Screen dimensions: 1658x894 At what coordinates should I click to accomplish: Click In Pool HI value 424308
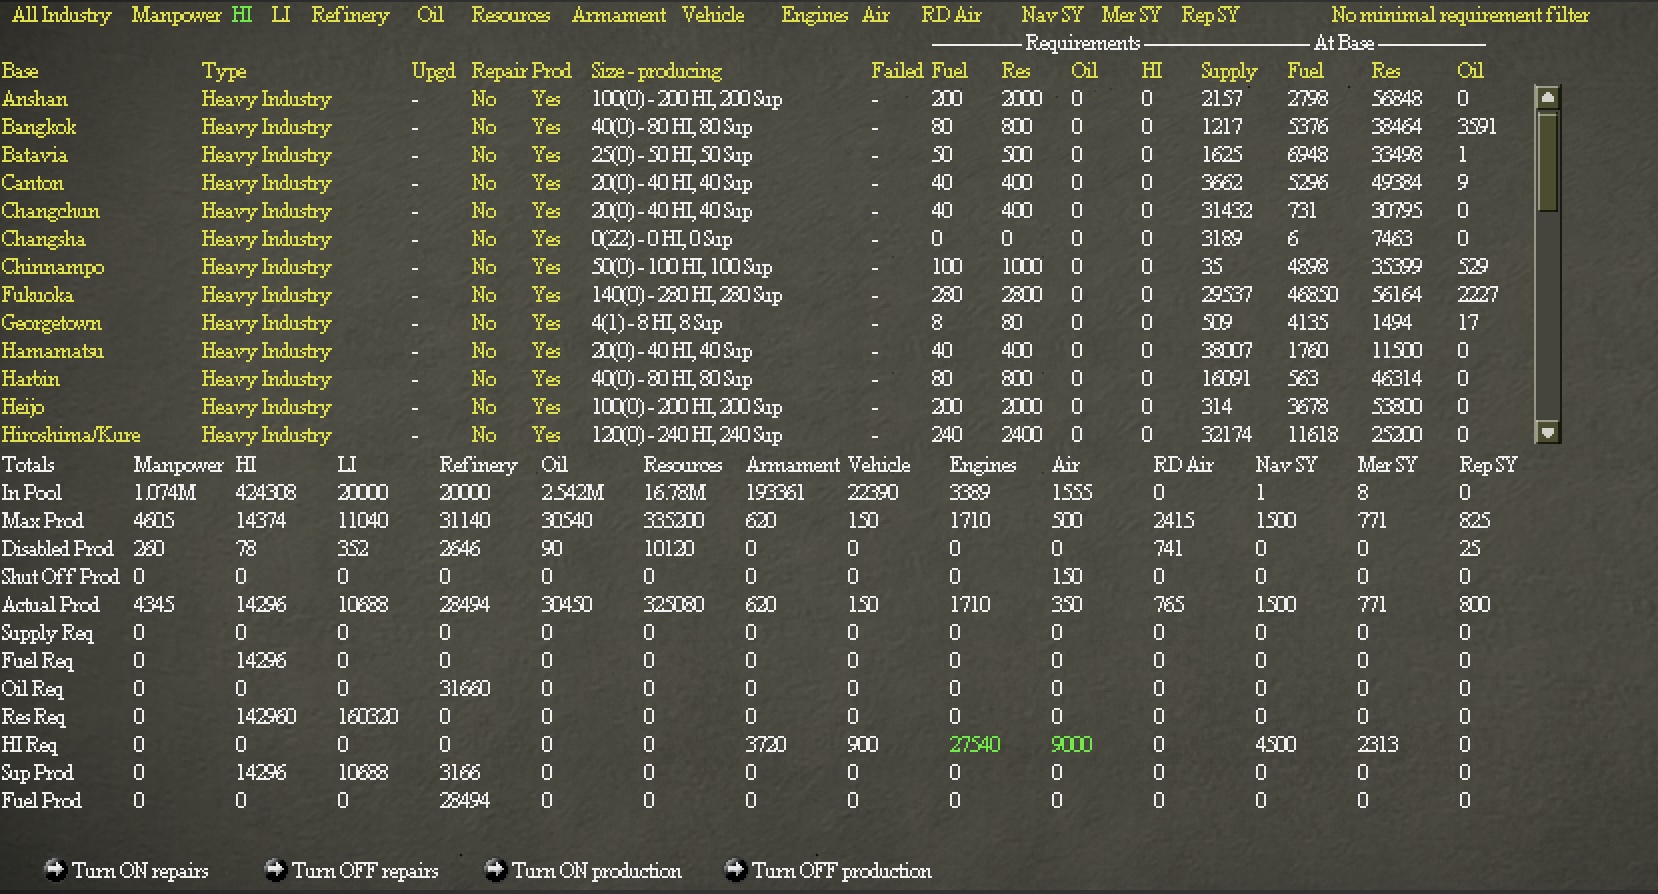[x=266, y=492]
